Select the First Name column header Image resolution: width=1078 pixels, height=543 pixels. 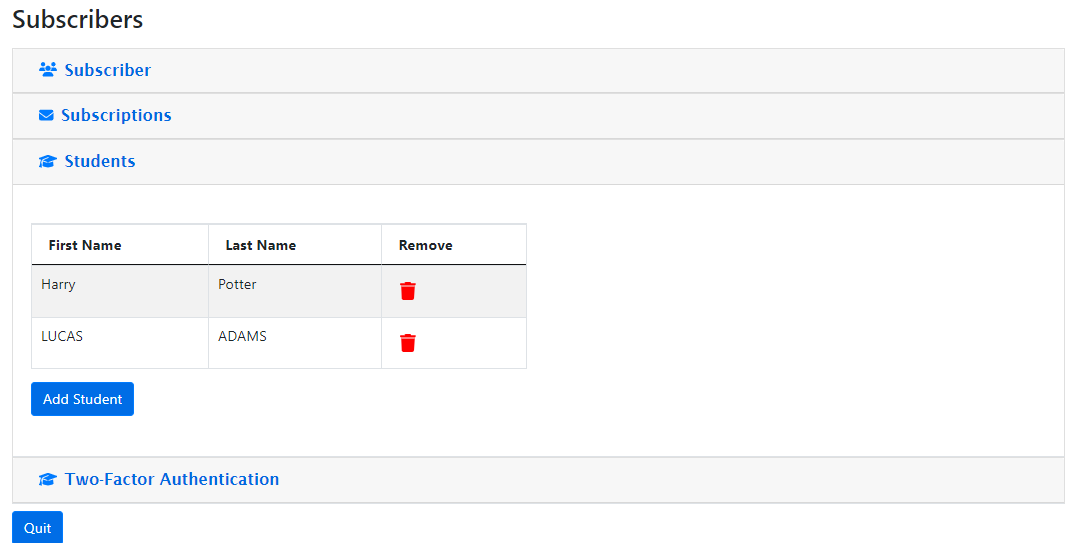tap(85, 245)
